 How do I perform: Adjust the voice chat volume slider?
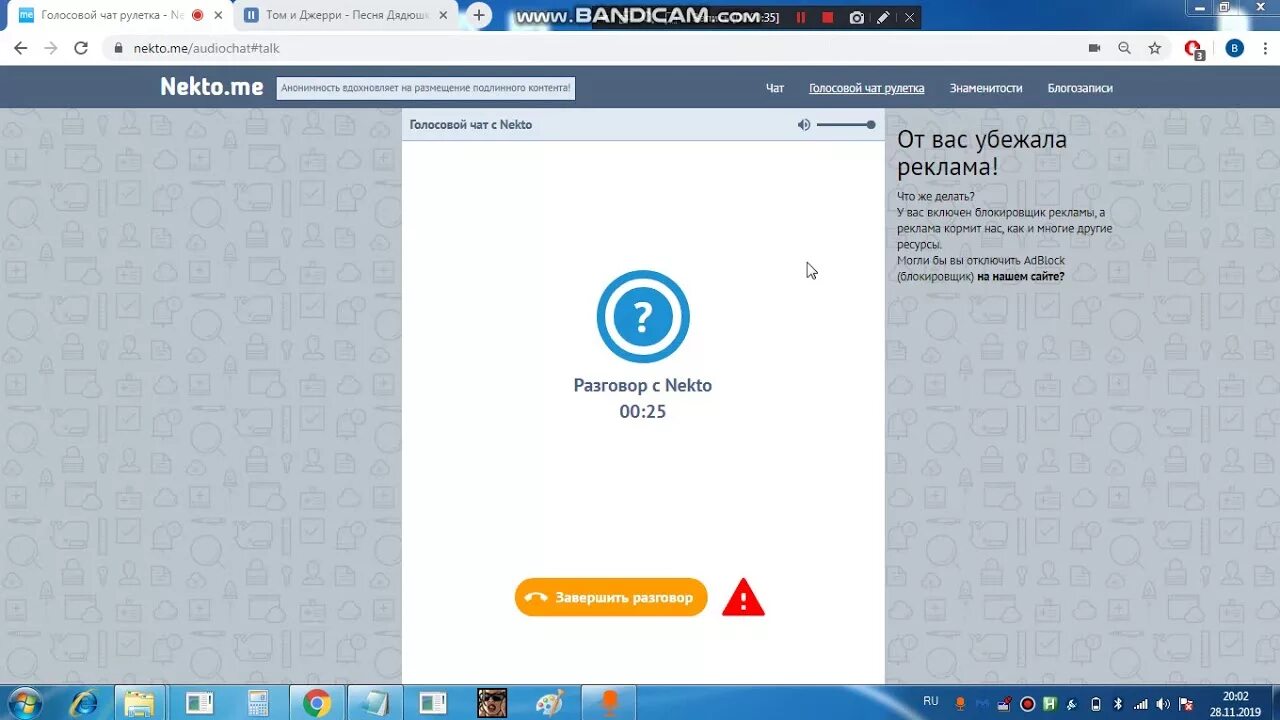pyautogui.click(x=846, y=125)
